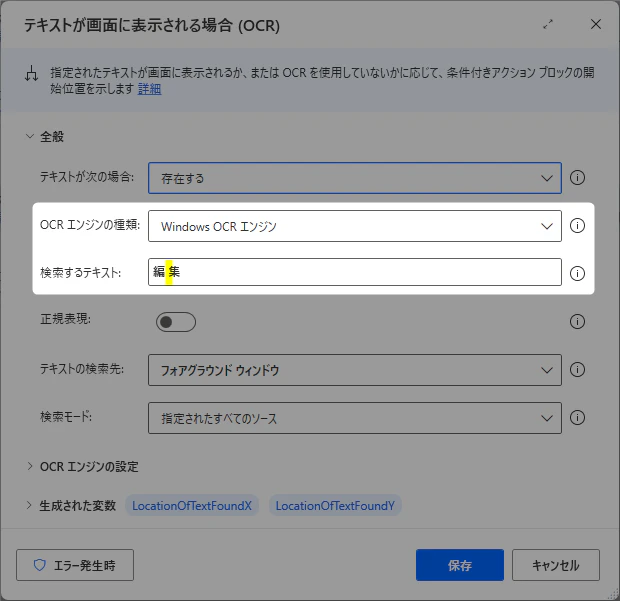The width and height of the screenshot is (620, 601).
Task: Show info for テキストが次の場合
Action: (577, 178)
